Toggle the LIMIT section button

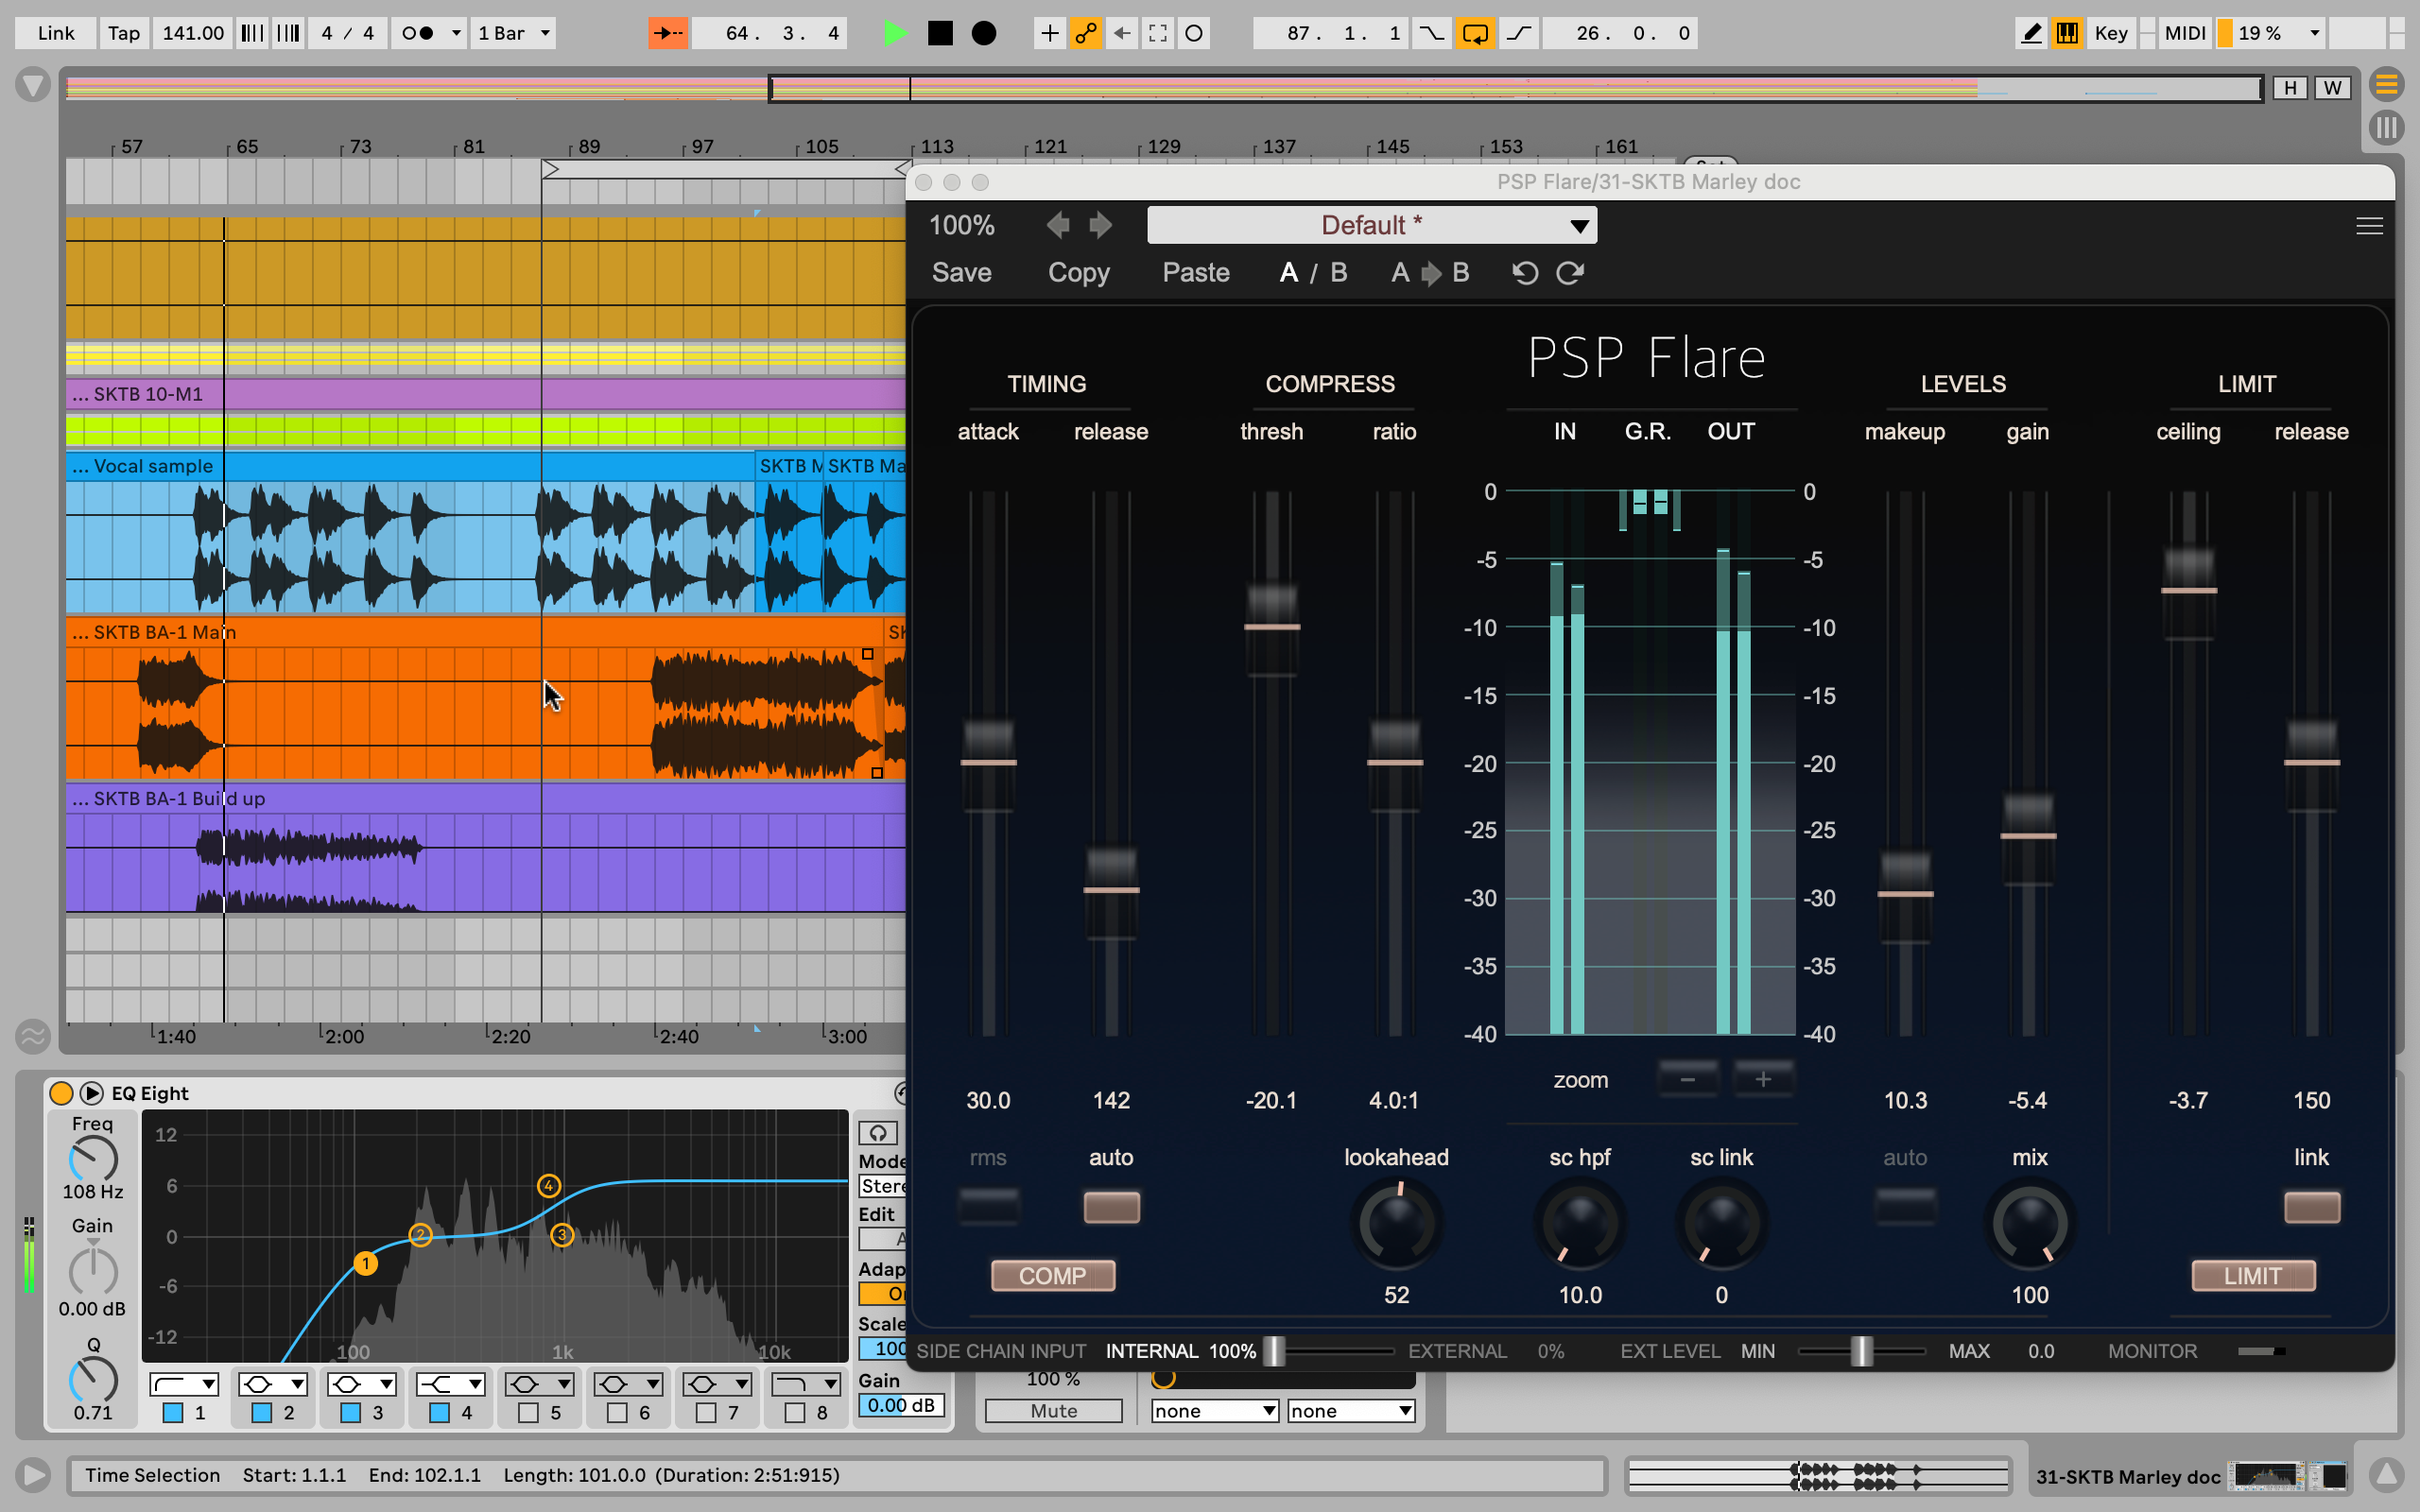(x=2252, y=1275)
